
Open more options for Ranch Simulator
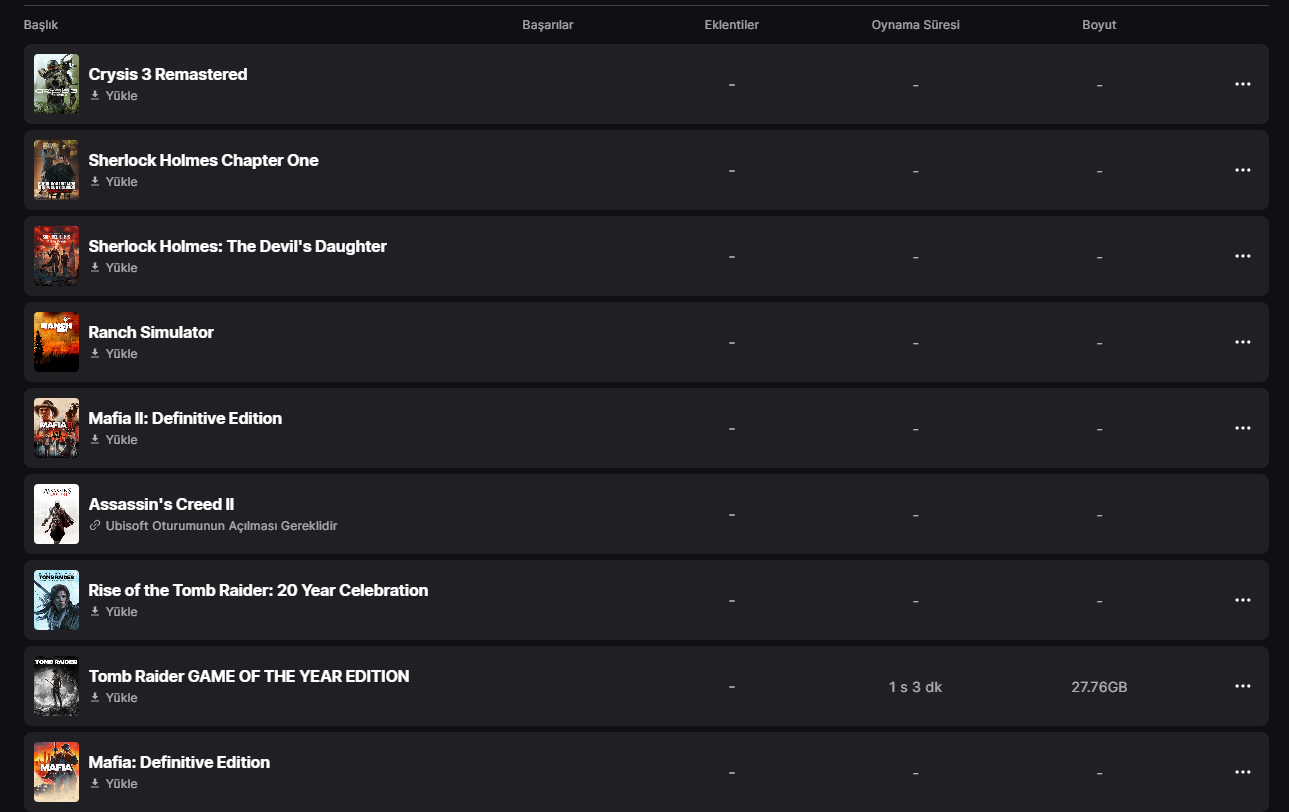tap(1243, 342)
